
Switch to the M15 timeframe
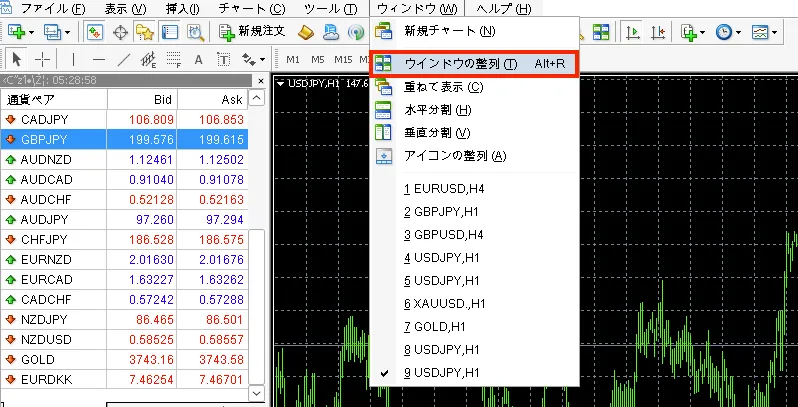pos(343,59)
